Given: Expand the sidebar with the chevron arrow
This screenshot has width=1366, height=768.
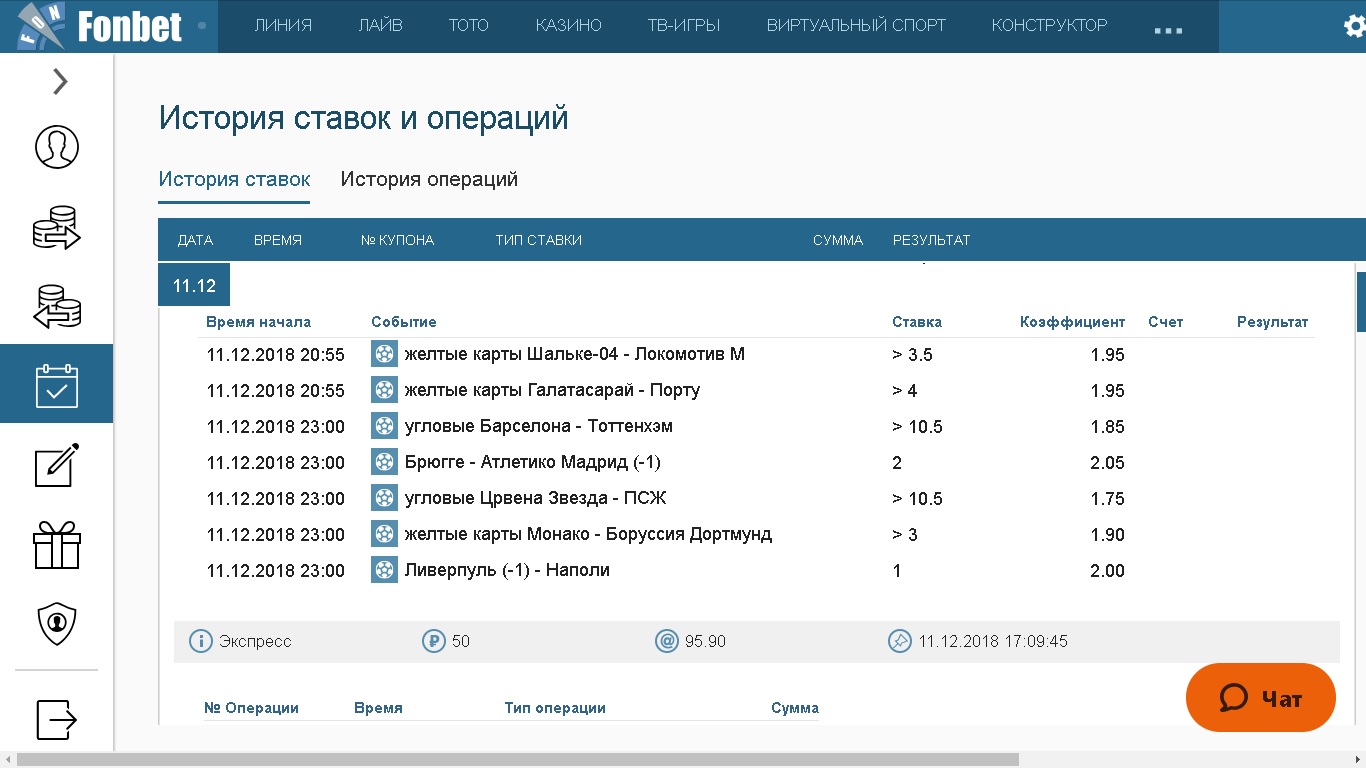Looking at the screenshot, I should [60, 81].
